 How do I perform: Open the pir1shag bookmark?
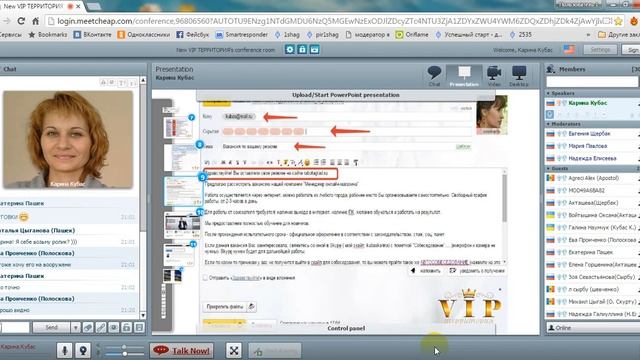point(322,35)
